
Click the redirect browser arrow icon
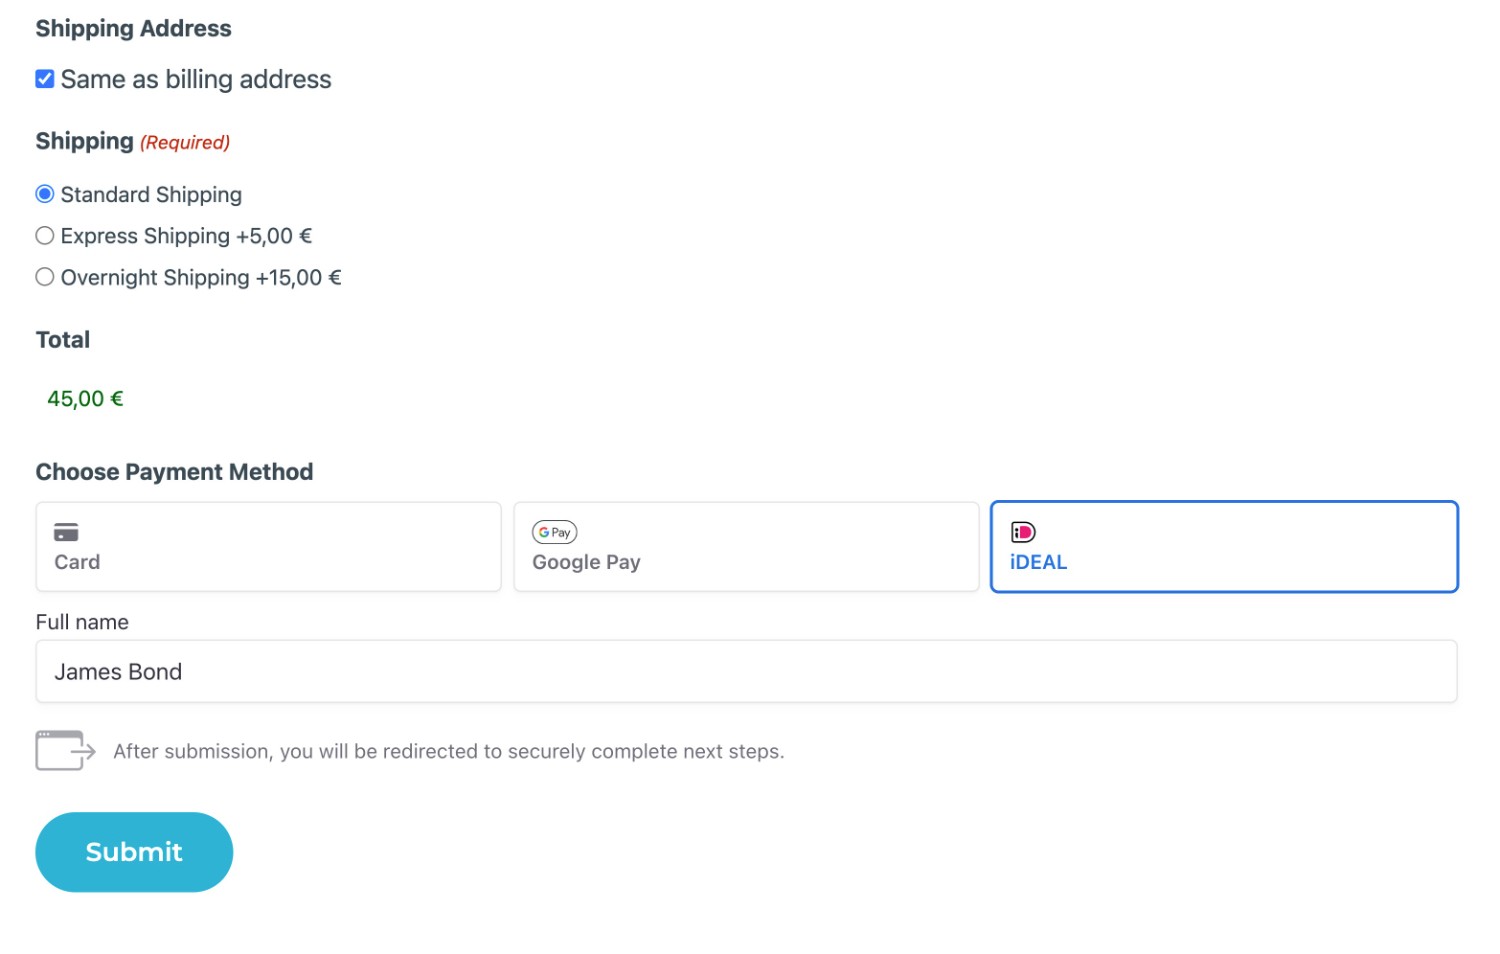coord(66,751)
